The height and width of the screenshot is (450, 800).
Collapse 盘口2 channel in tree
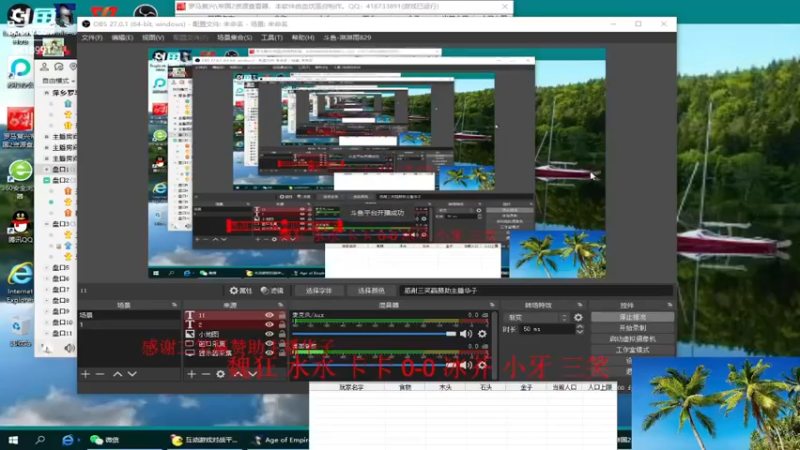tap(46, 180)
